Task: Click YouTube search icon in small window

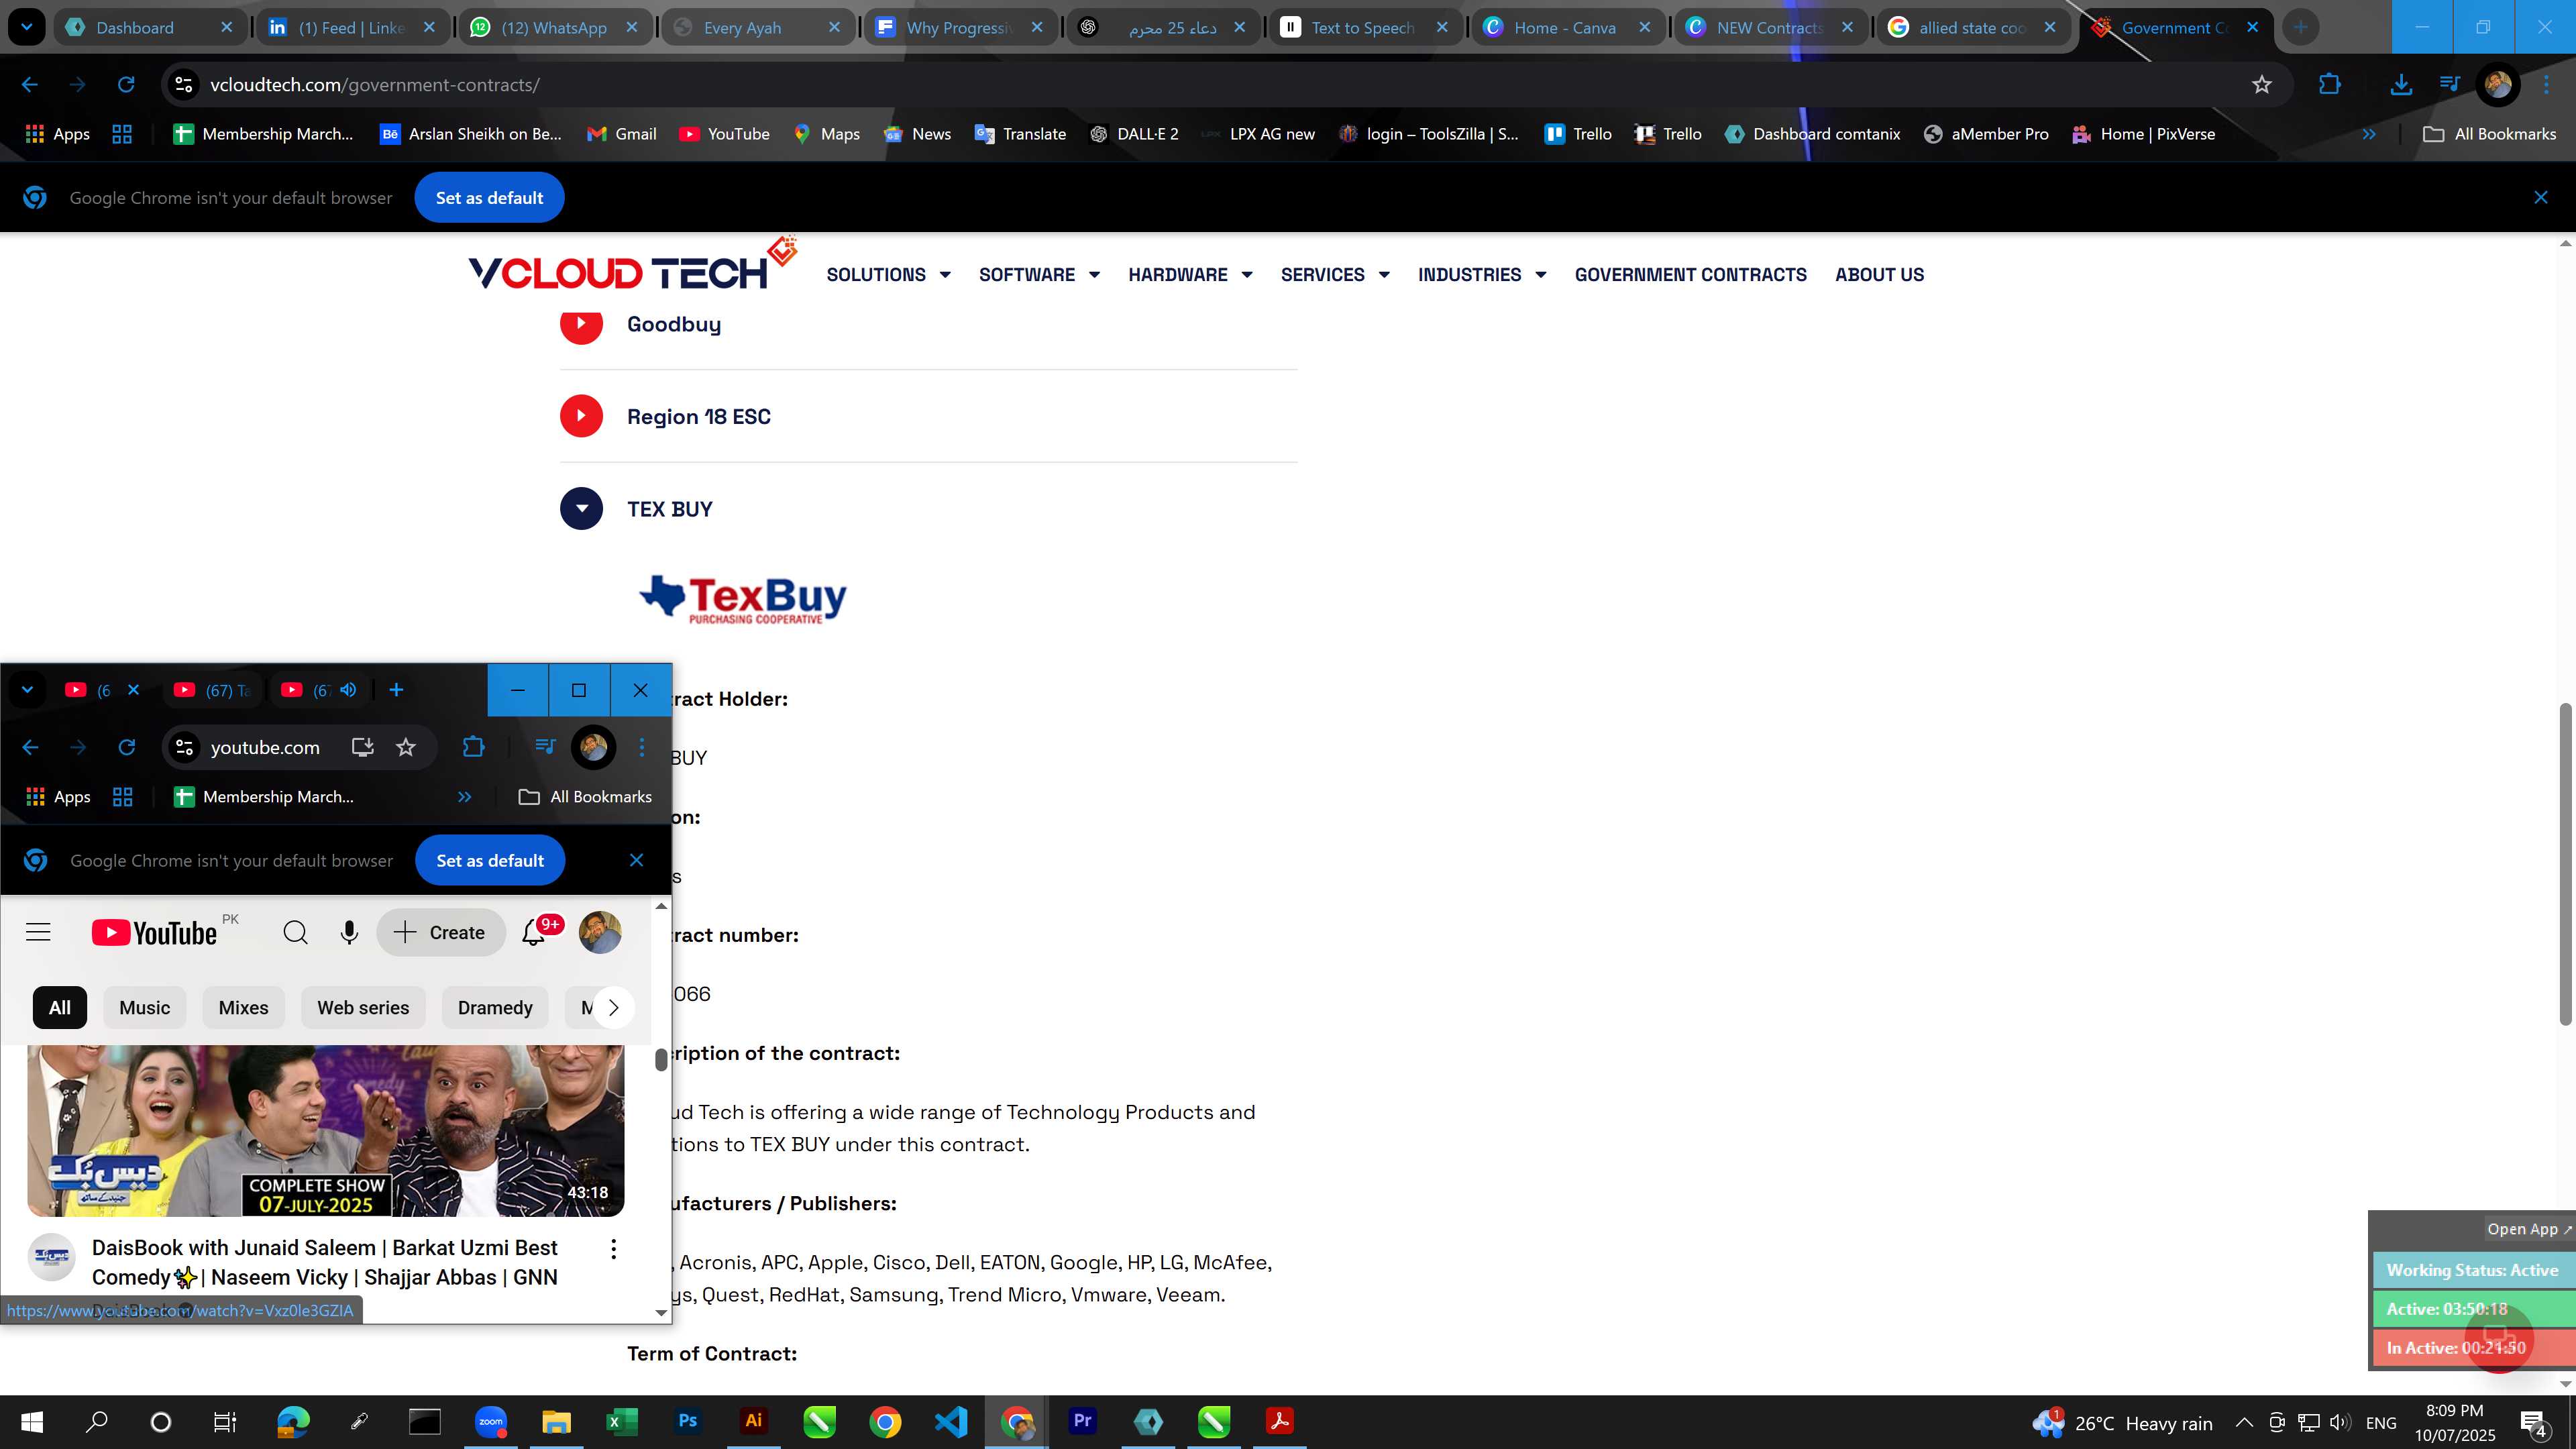Action: [x=295, y=933]
